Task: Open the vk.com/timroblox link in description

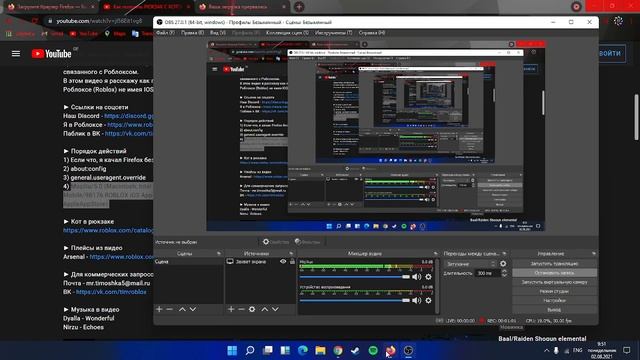Action: tap(111, 292)
